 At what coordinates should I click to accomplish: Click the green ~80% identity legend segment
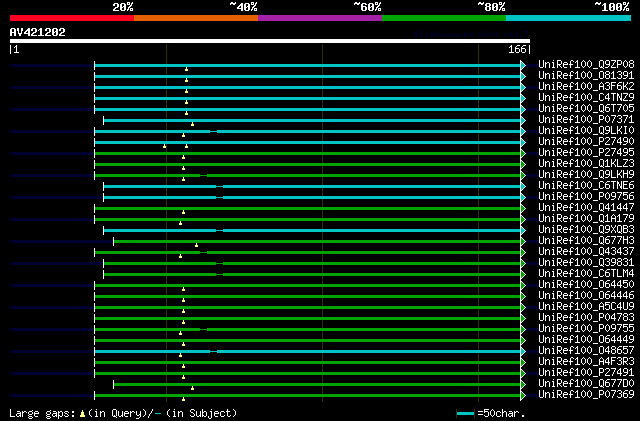click(444, 18)
